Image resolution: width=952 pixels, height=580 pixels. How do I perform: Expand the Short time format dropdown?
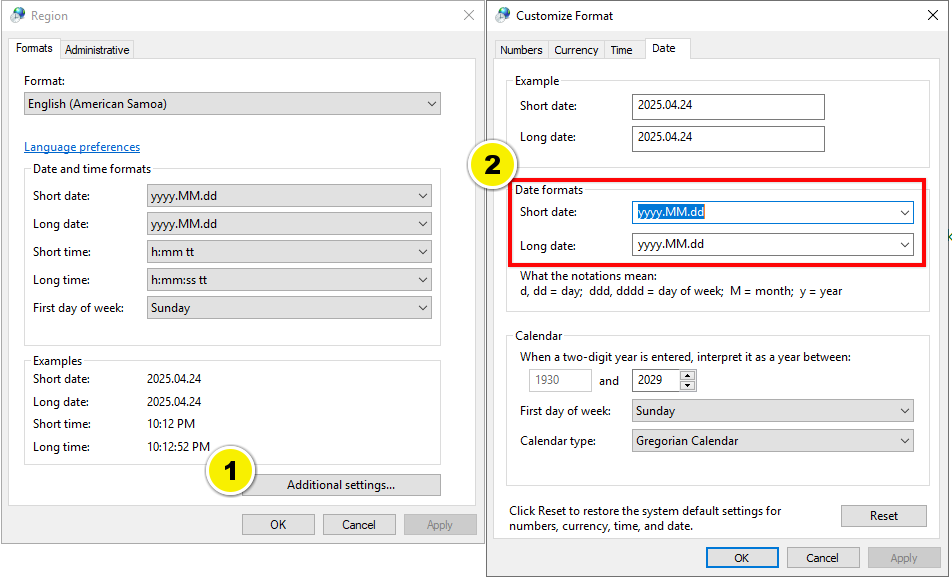pyautogui.click(x=424, y=251)
